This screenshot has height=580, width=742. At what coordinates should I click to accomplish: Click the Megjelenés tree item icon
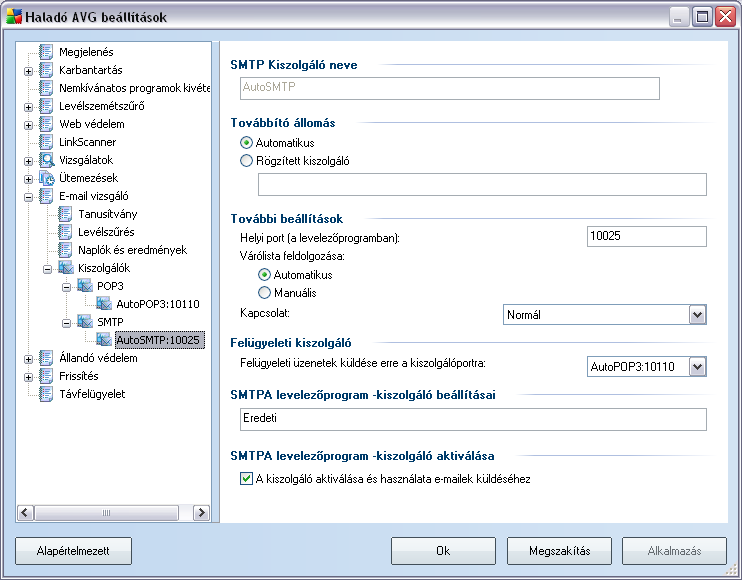coord(46,52)
